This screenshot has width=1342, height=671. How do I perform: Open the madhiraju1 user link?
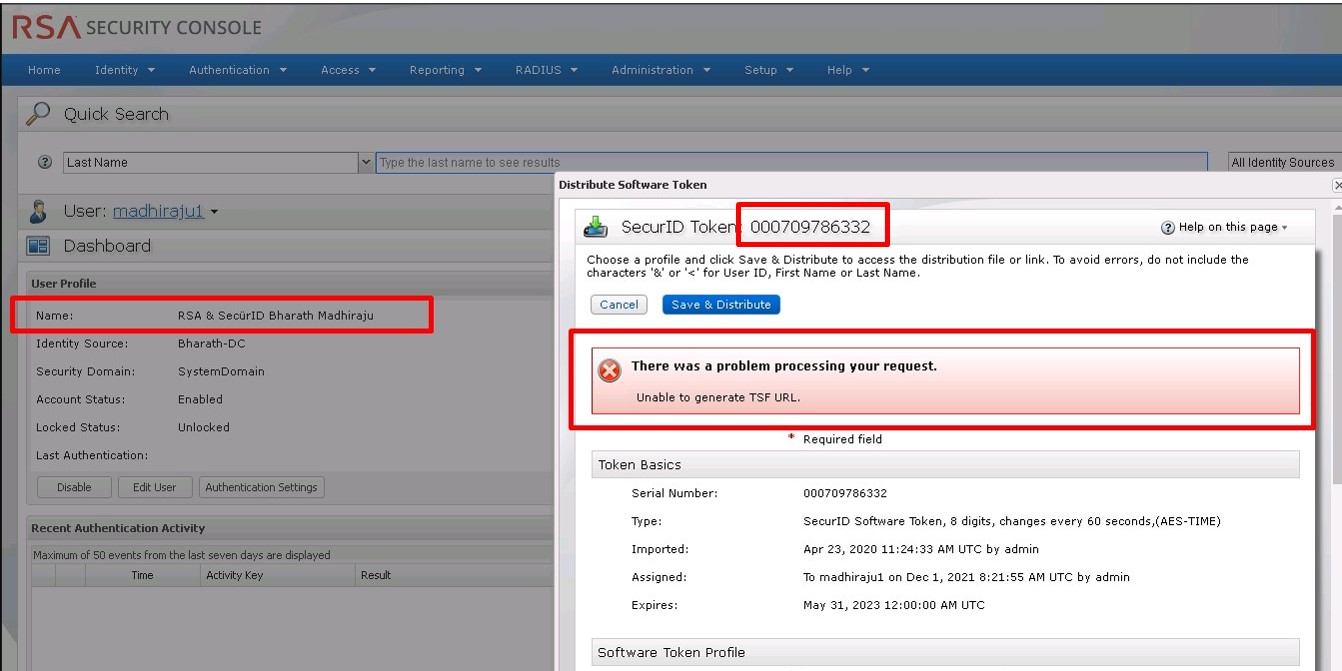158,211
